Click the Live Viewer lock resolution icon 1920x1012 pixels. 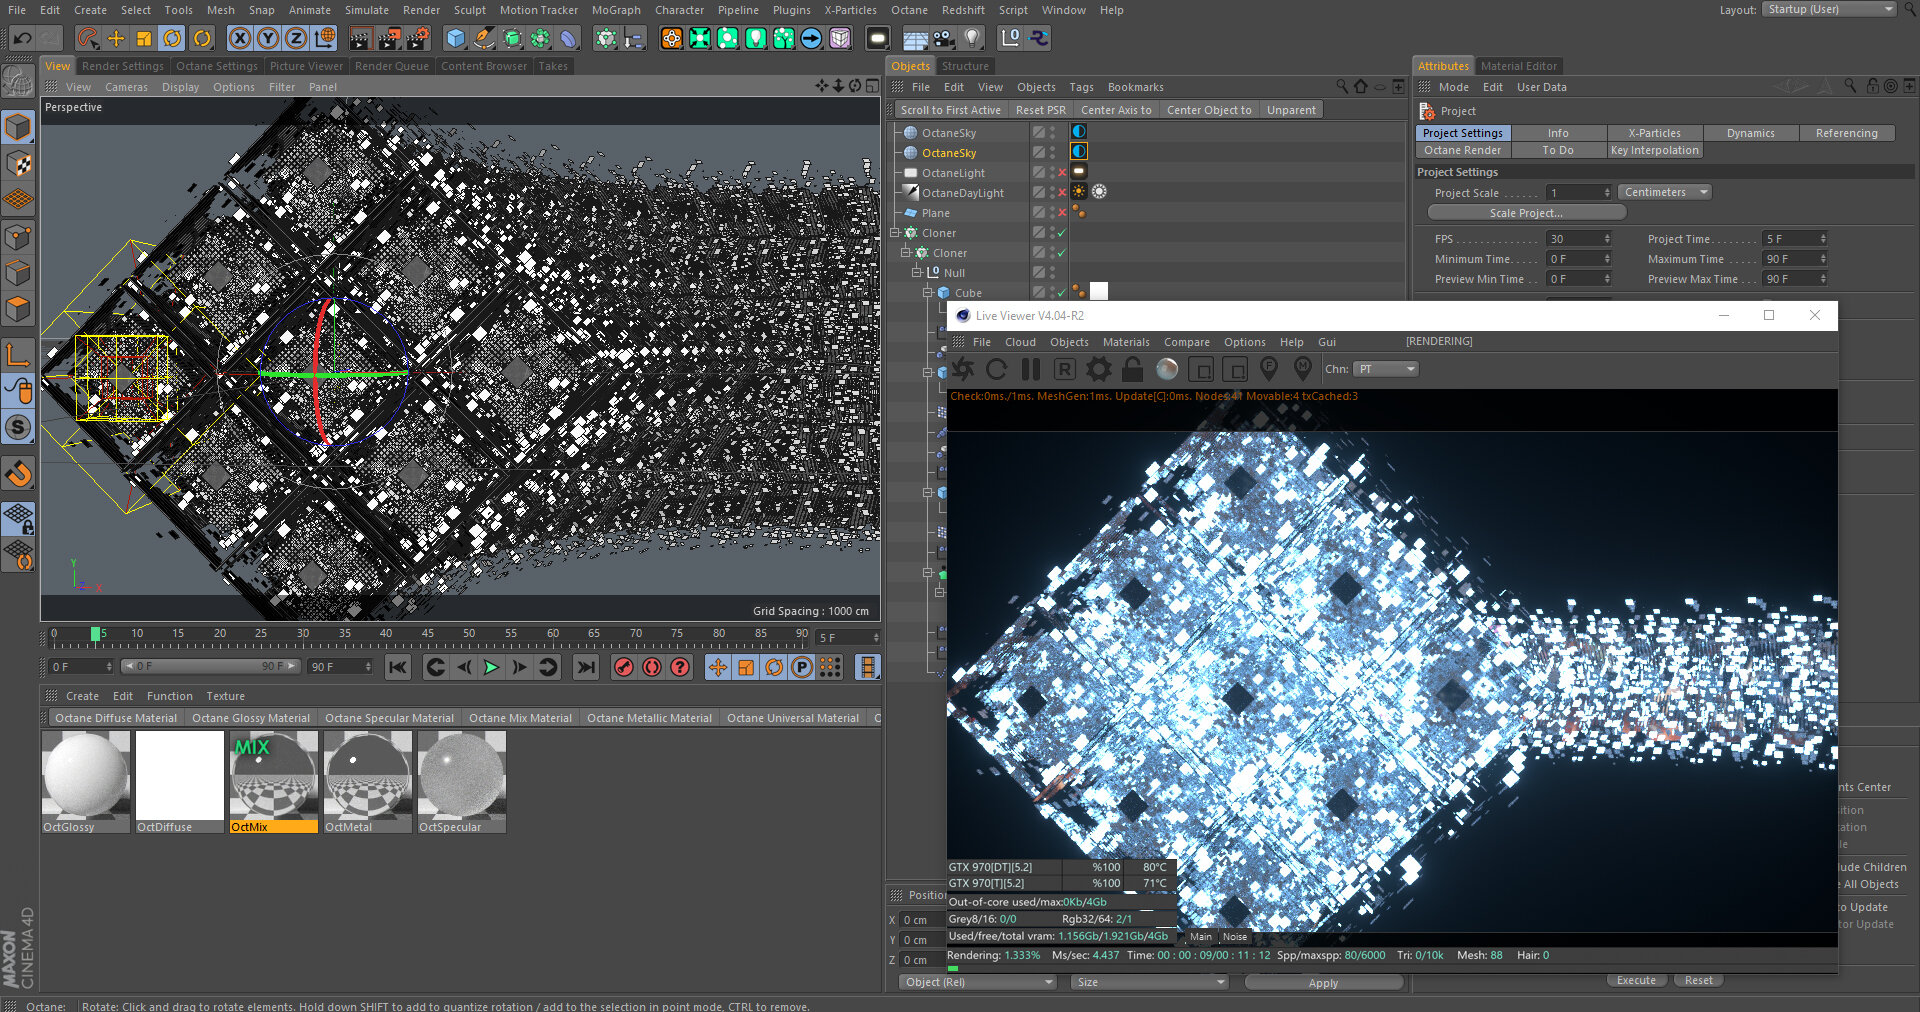(1132, 370)
